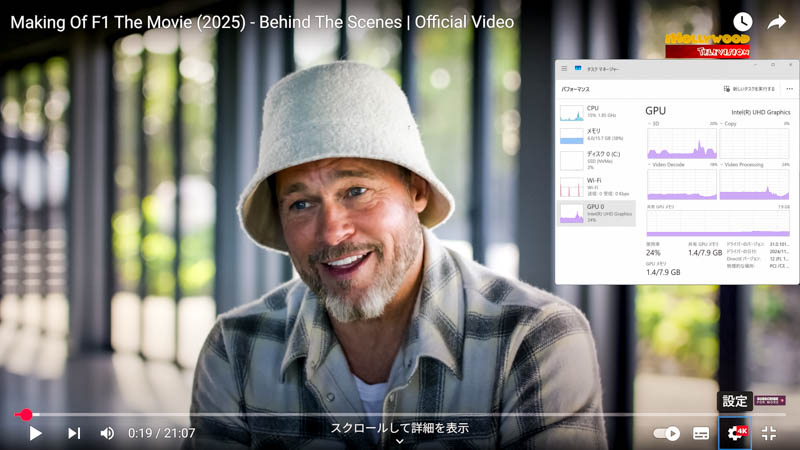Click the Video Processing usage graph
The width and height of the screenshot is (800, 450).
(x=754, y=184)
